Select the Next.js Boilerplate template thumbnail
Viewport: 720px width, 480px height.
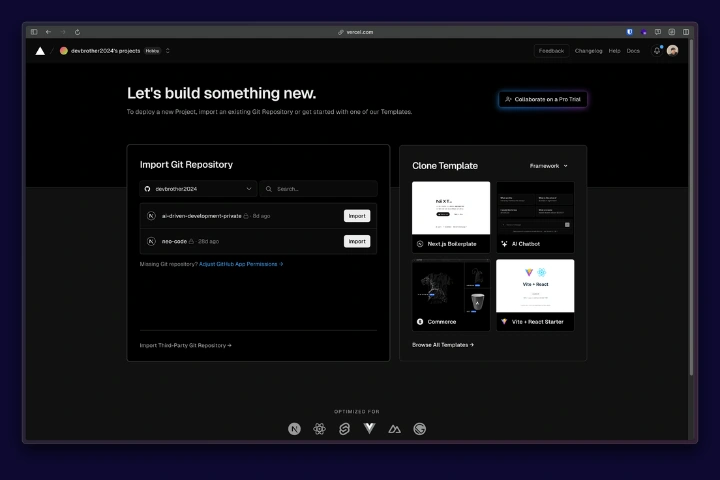click(451, 208)
